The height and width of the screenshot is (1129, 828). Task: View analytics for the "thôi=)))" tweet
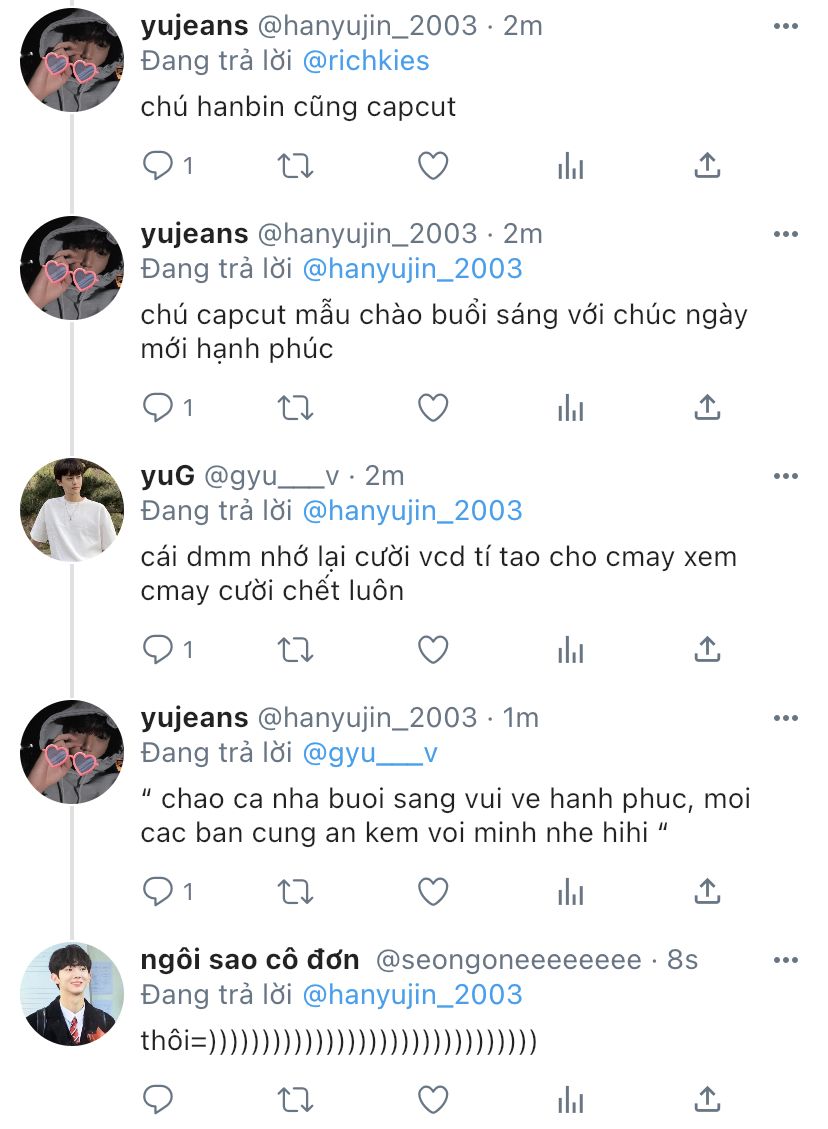[570, 1099]
